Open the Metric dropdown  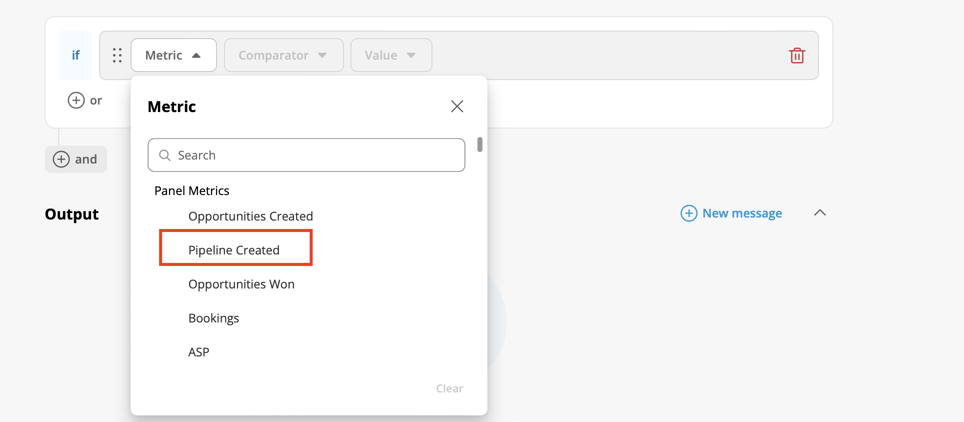173,55
